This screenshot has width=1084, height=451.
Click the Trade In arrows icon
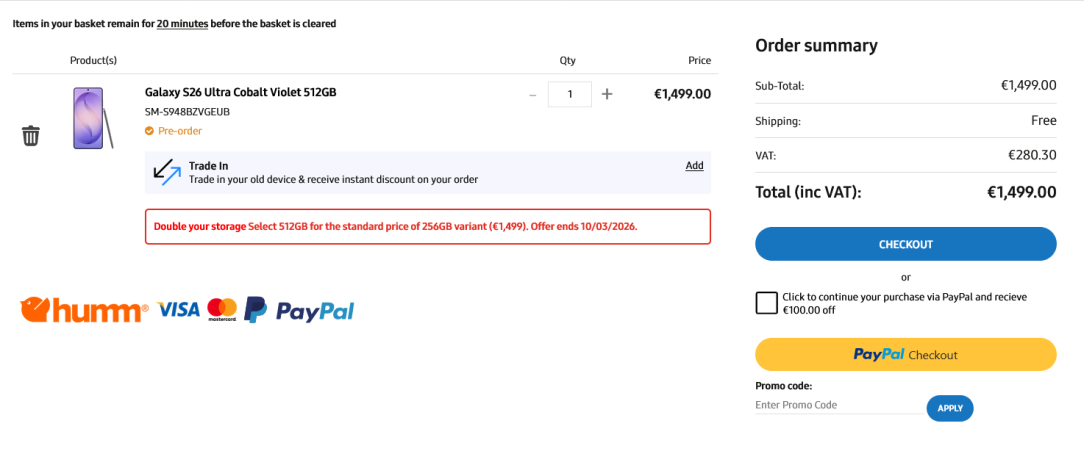coord(166,172)
